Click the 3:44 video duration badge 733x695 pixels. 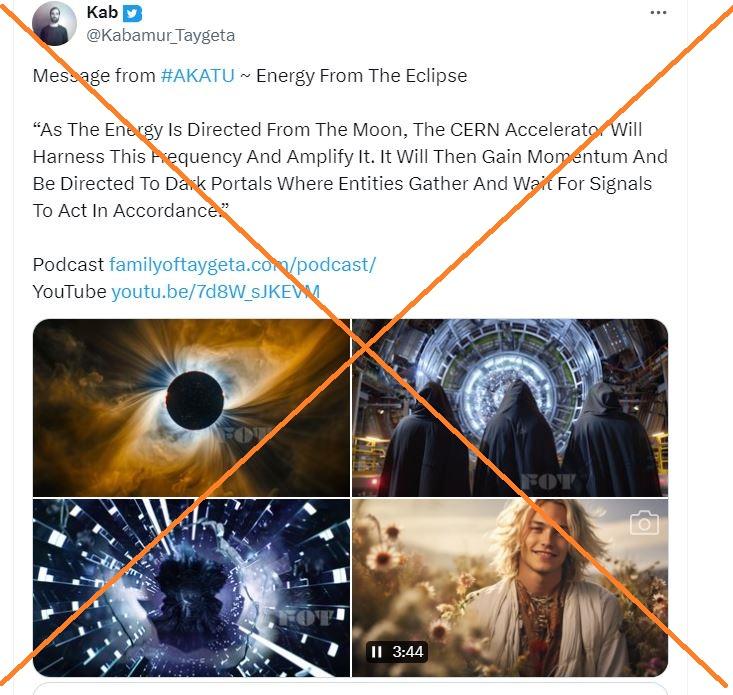coord(396,652)
